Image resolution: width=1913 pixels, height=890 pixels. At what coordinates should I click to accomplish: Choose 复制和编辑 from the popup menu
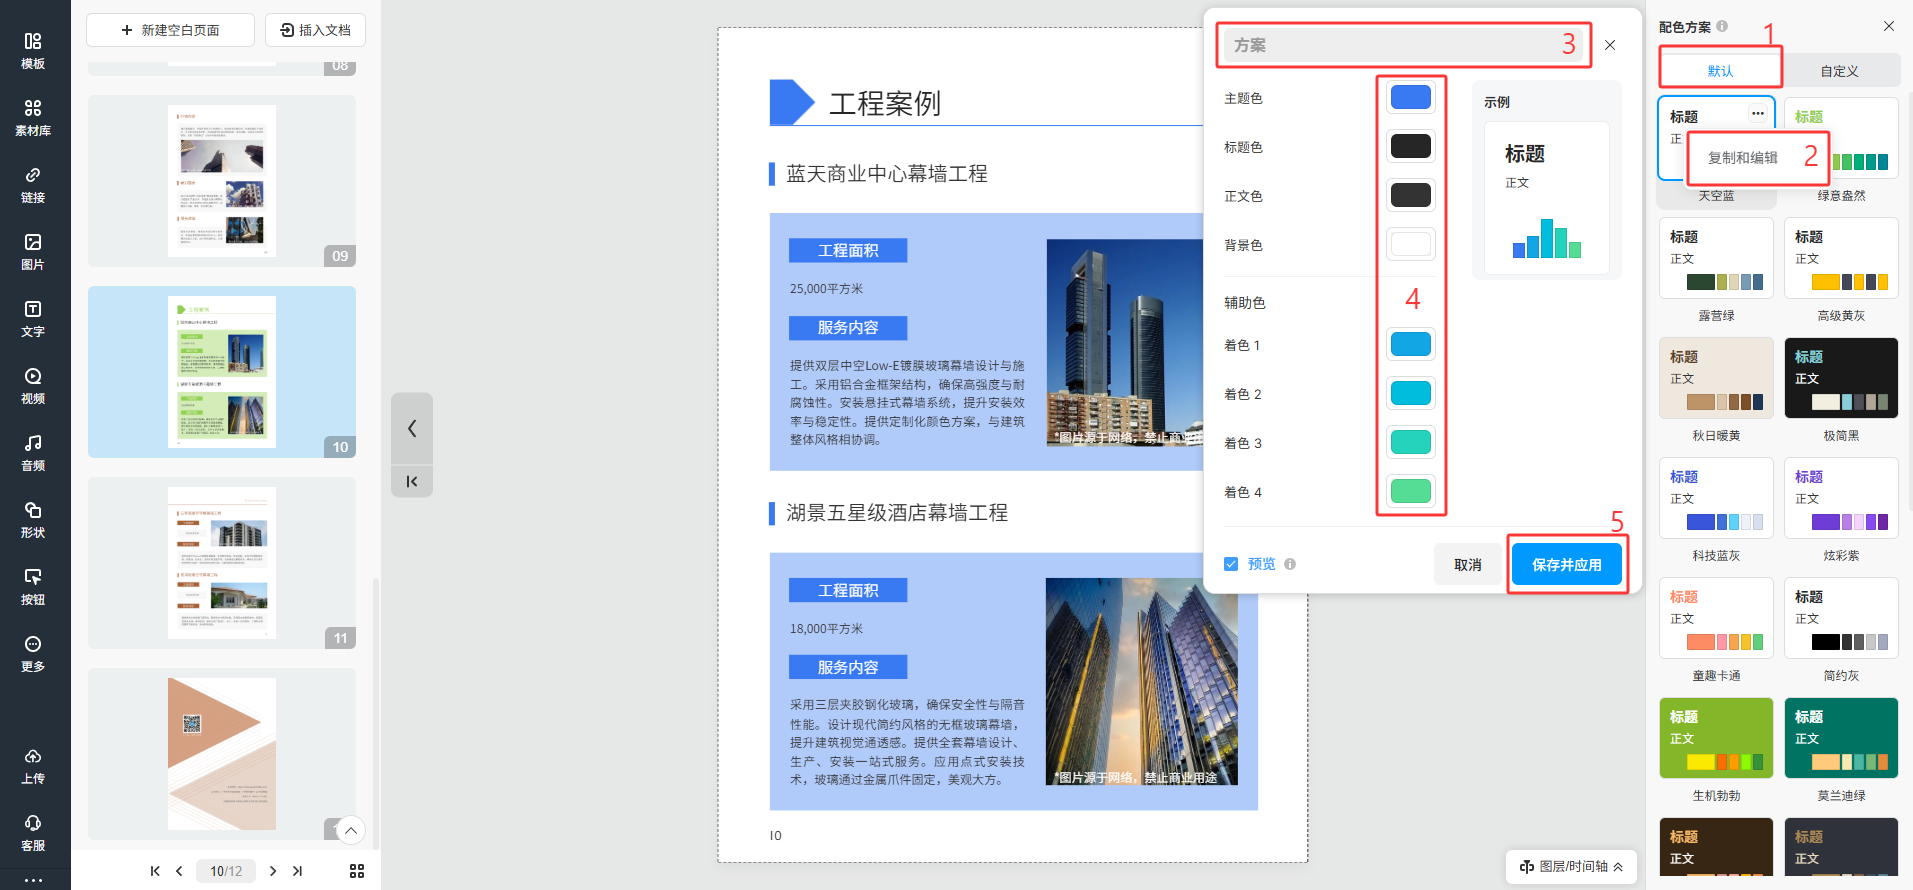click(1742, 158)
